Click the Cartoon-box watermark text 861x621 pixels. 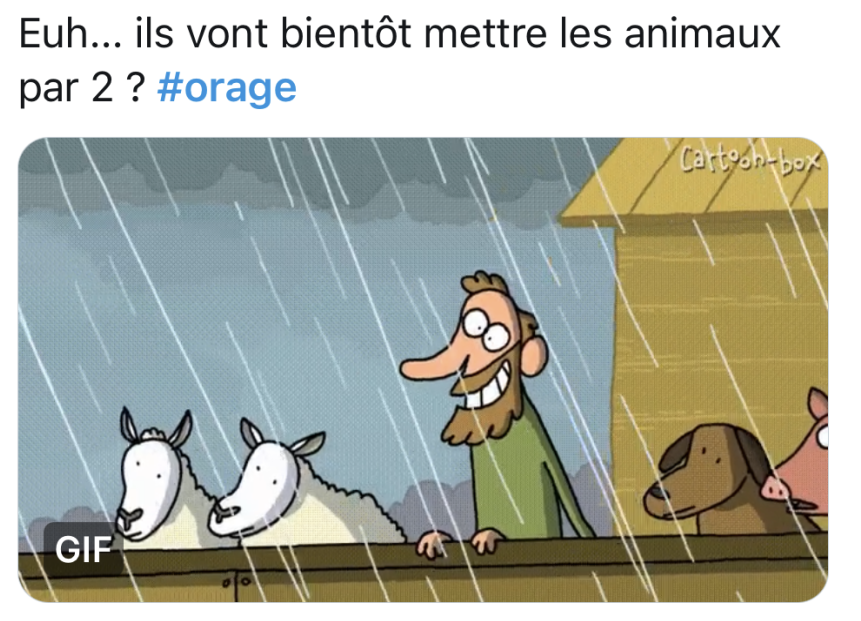[750, 160]
